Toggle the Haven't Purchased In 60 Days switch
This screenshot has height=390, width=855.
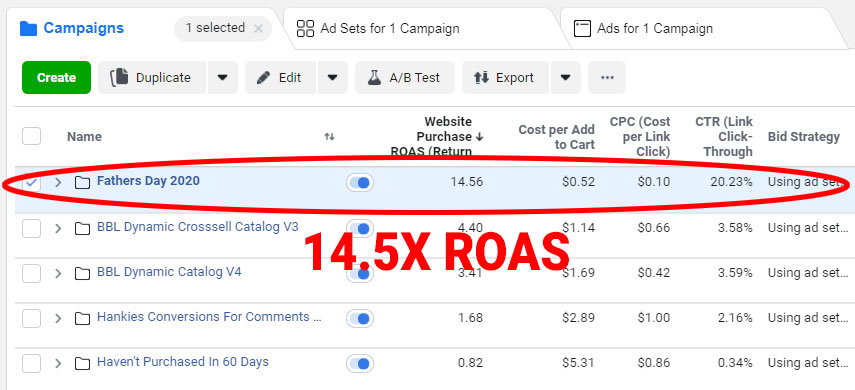[360, 363]
